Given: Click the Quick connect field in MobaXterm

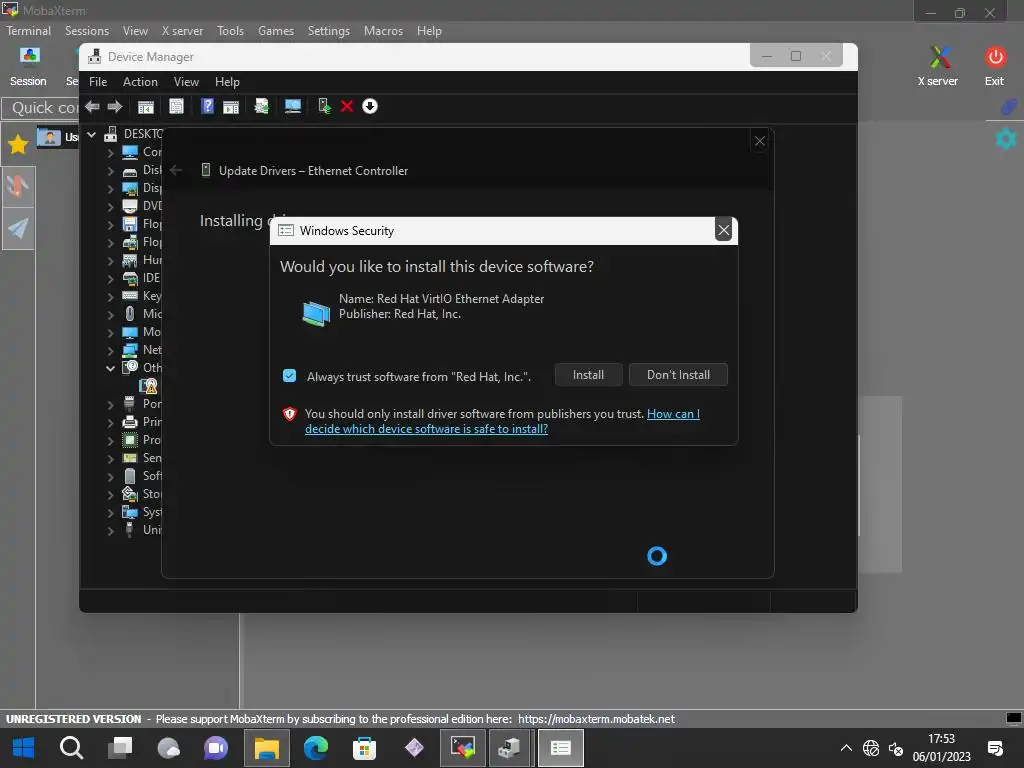Looking at the screenshot, I should pos(40,108).
